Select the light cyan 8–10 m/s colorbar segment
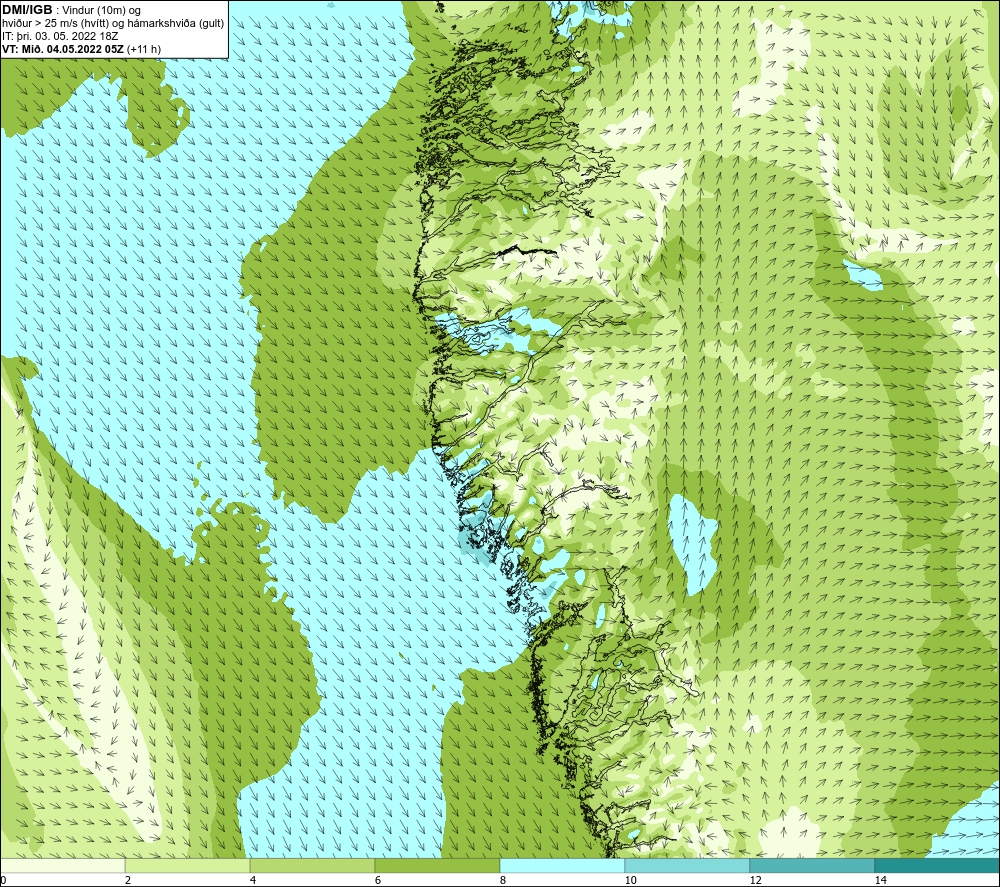Viewport: 1000px width, 887px height. click(562, 865)
